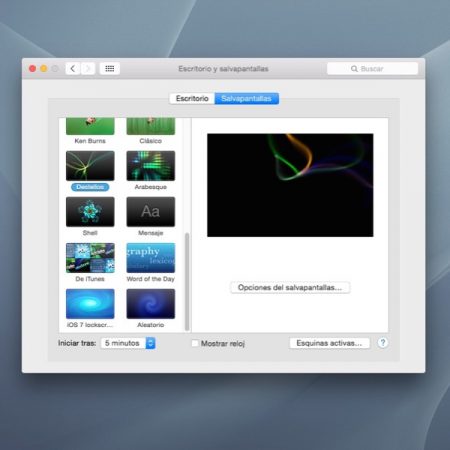Click the Aleatorio label text
450x450 pixels.
pyautogui.click(x=151, y=325)
